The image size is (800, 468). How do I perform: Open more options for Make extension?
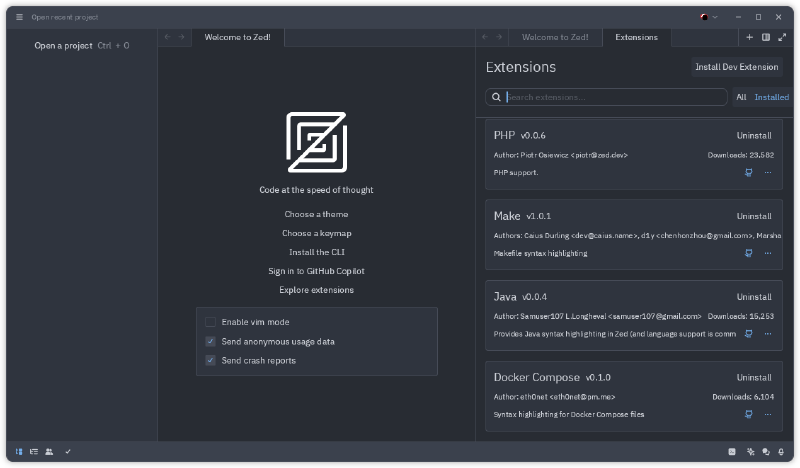pos(768,253)
